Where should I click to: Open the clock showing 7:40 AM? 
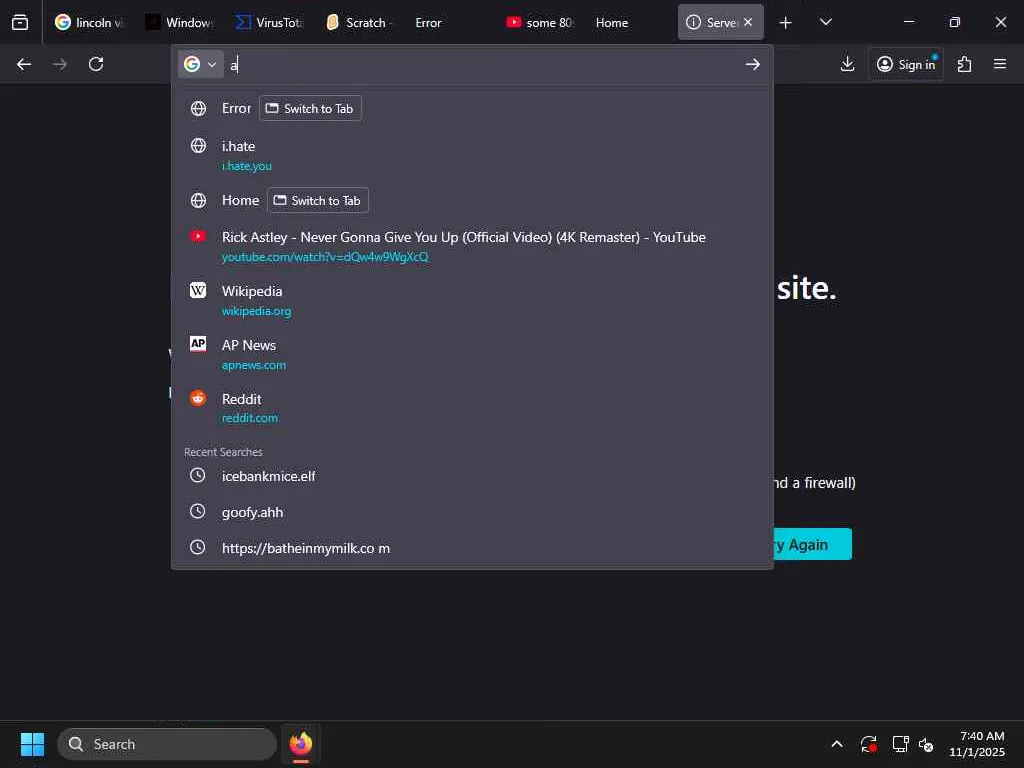976,744
